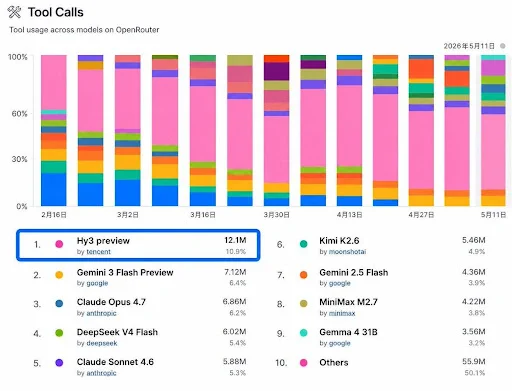The width and height of the screenshot is (512, 391).
Task: Click the Tool Calls wrench icon
Action: (14, 12)
